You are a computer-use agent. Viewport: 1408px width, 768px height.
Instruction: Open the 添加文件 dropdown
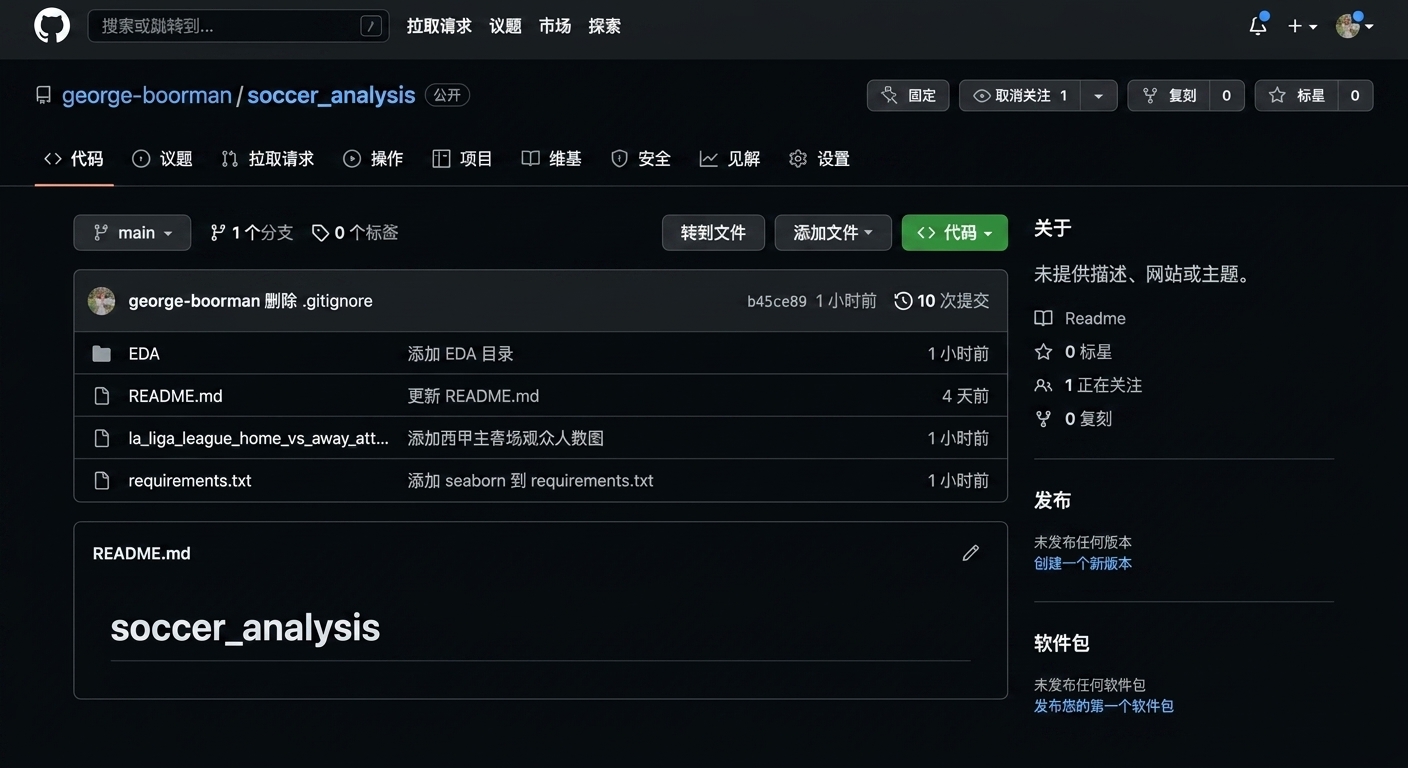click(833, 232)
